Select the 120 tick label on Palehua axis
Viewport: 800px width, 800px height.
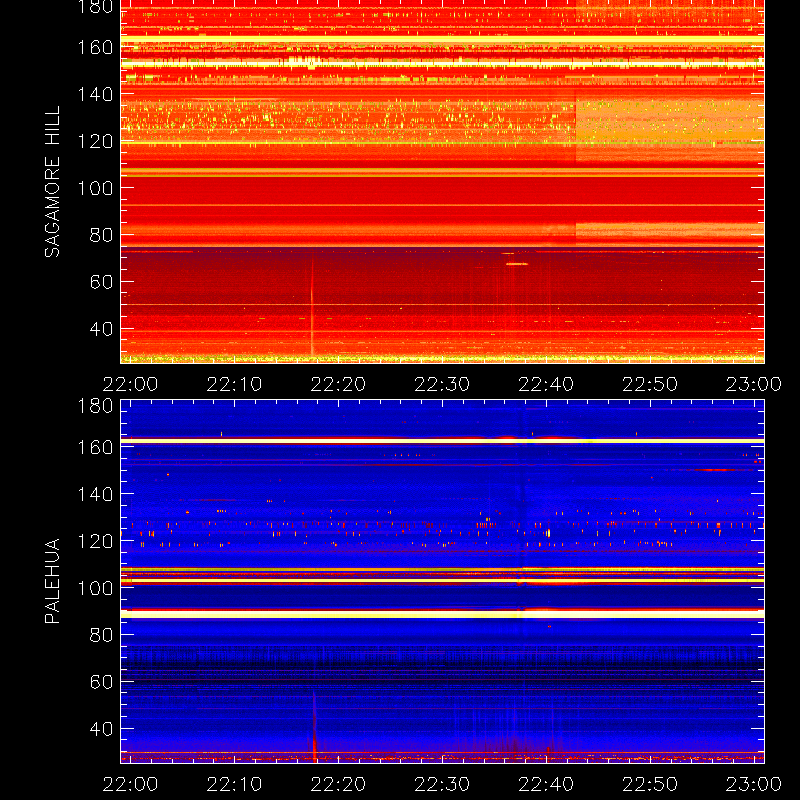[95, 541]
